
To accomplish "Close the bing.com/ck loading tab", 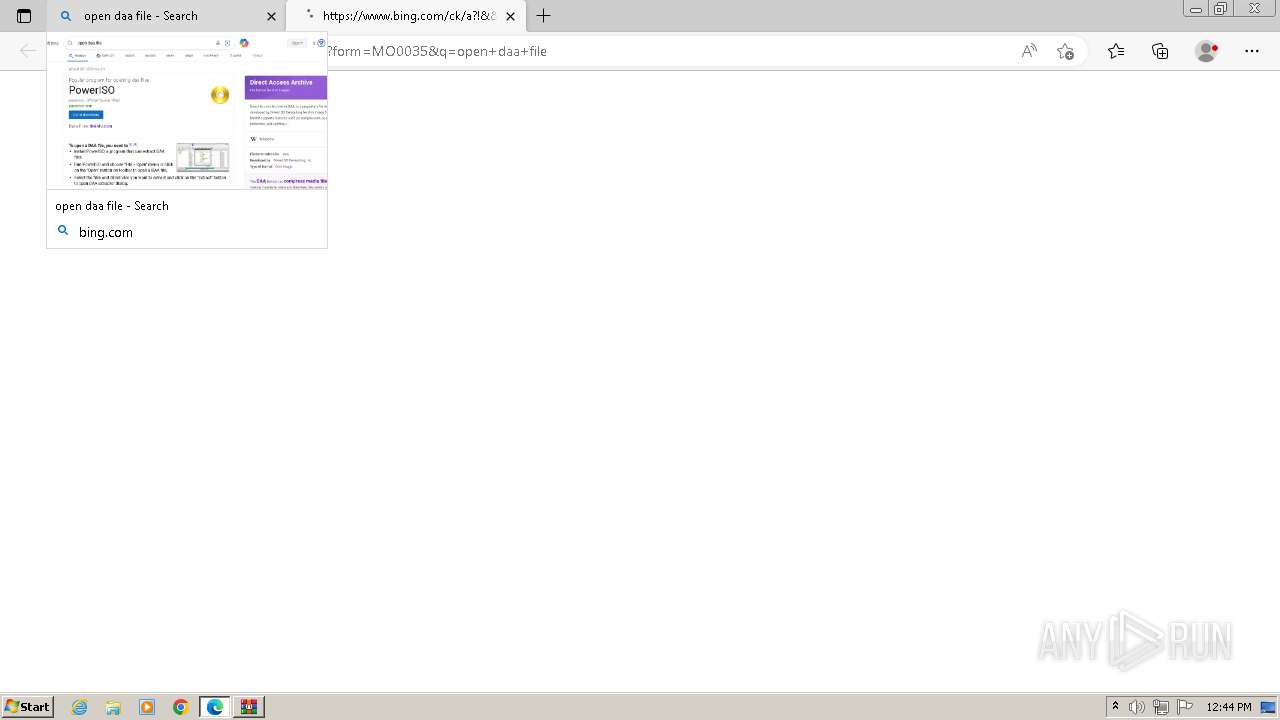I will pos(511,16).
